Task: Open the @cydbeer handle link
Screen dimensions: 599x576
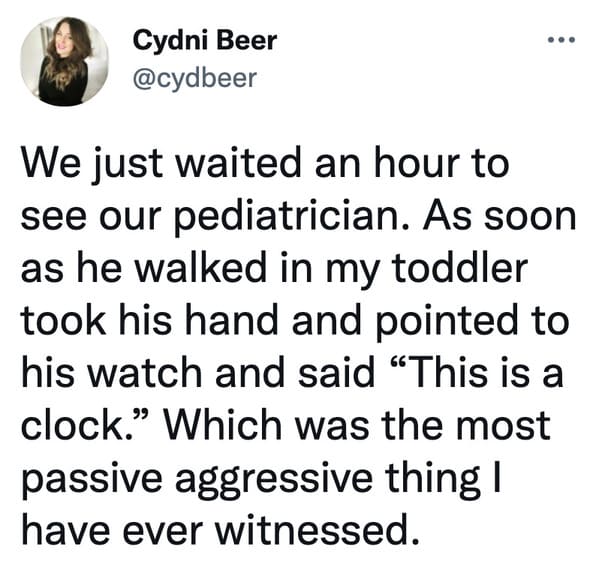Action: tap(194, 78)
